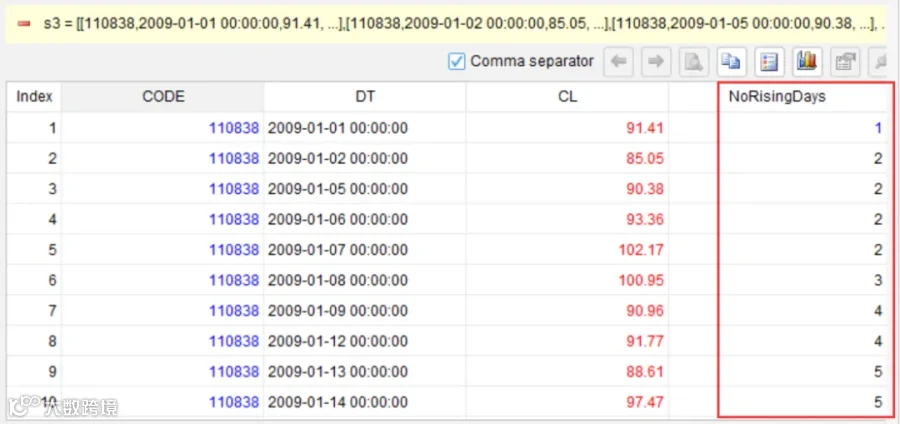Viewport: 900px width, 424px height.
Task: Select the CODE column header
Action: [x=163, y=96]
